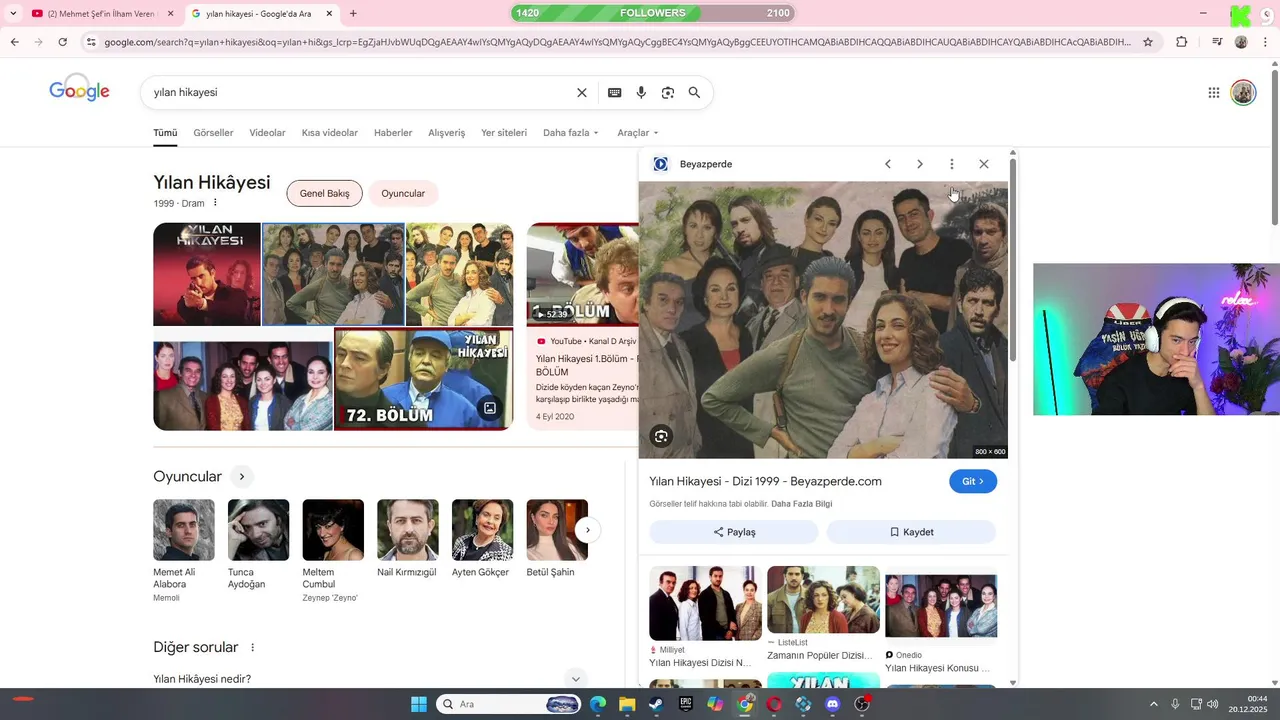The height and width of the screenshot is (720, 1280).
Task: Switch to the Yer siteleri tab
Action: tap(504, 133)
